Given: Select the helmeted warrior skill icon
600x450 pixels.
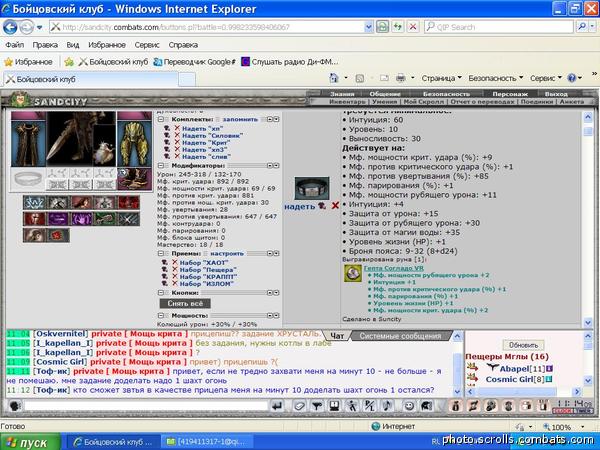Looking at the screenshot, I should pyautogui.click(x=34, y=235).
